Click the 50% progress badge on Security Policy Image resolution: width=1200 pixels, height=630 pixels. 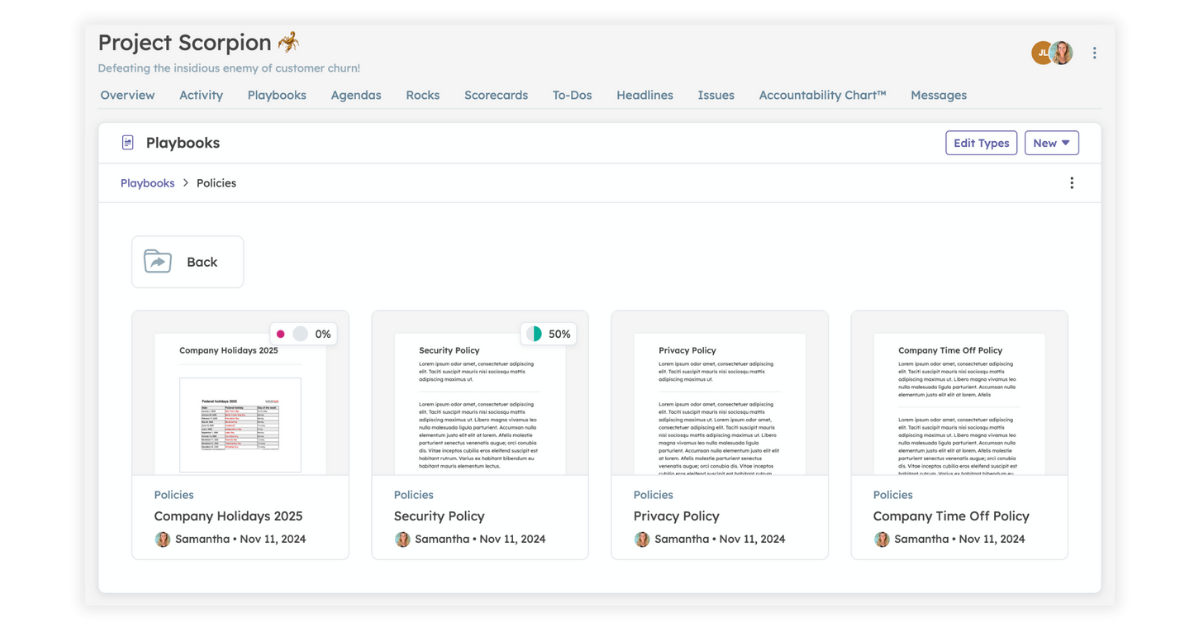coord(549,334)
